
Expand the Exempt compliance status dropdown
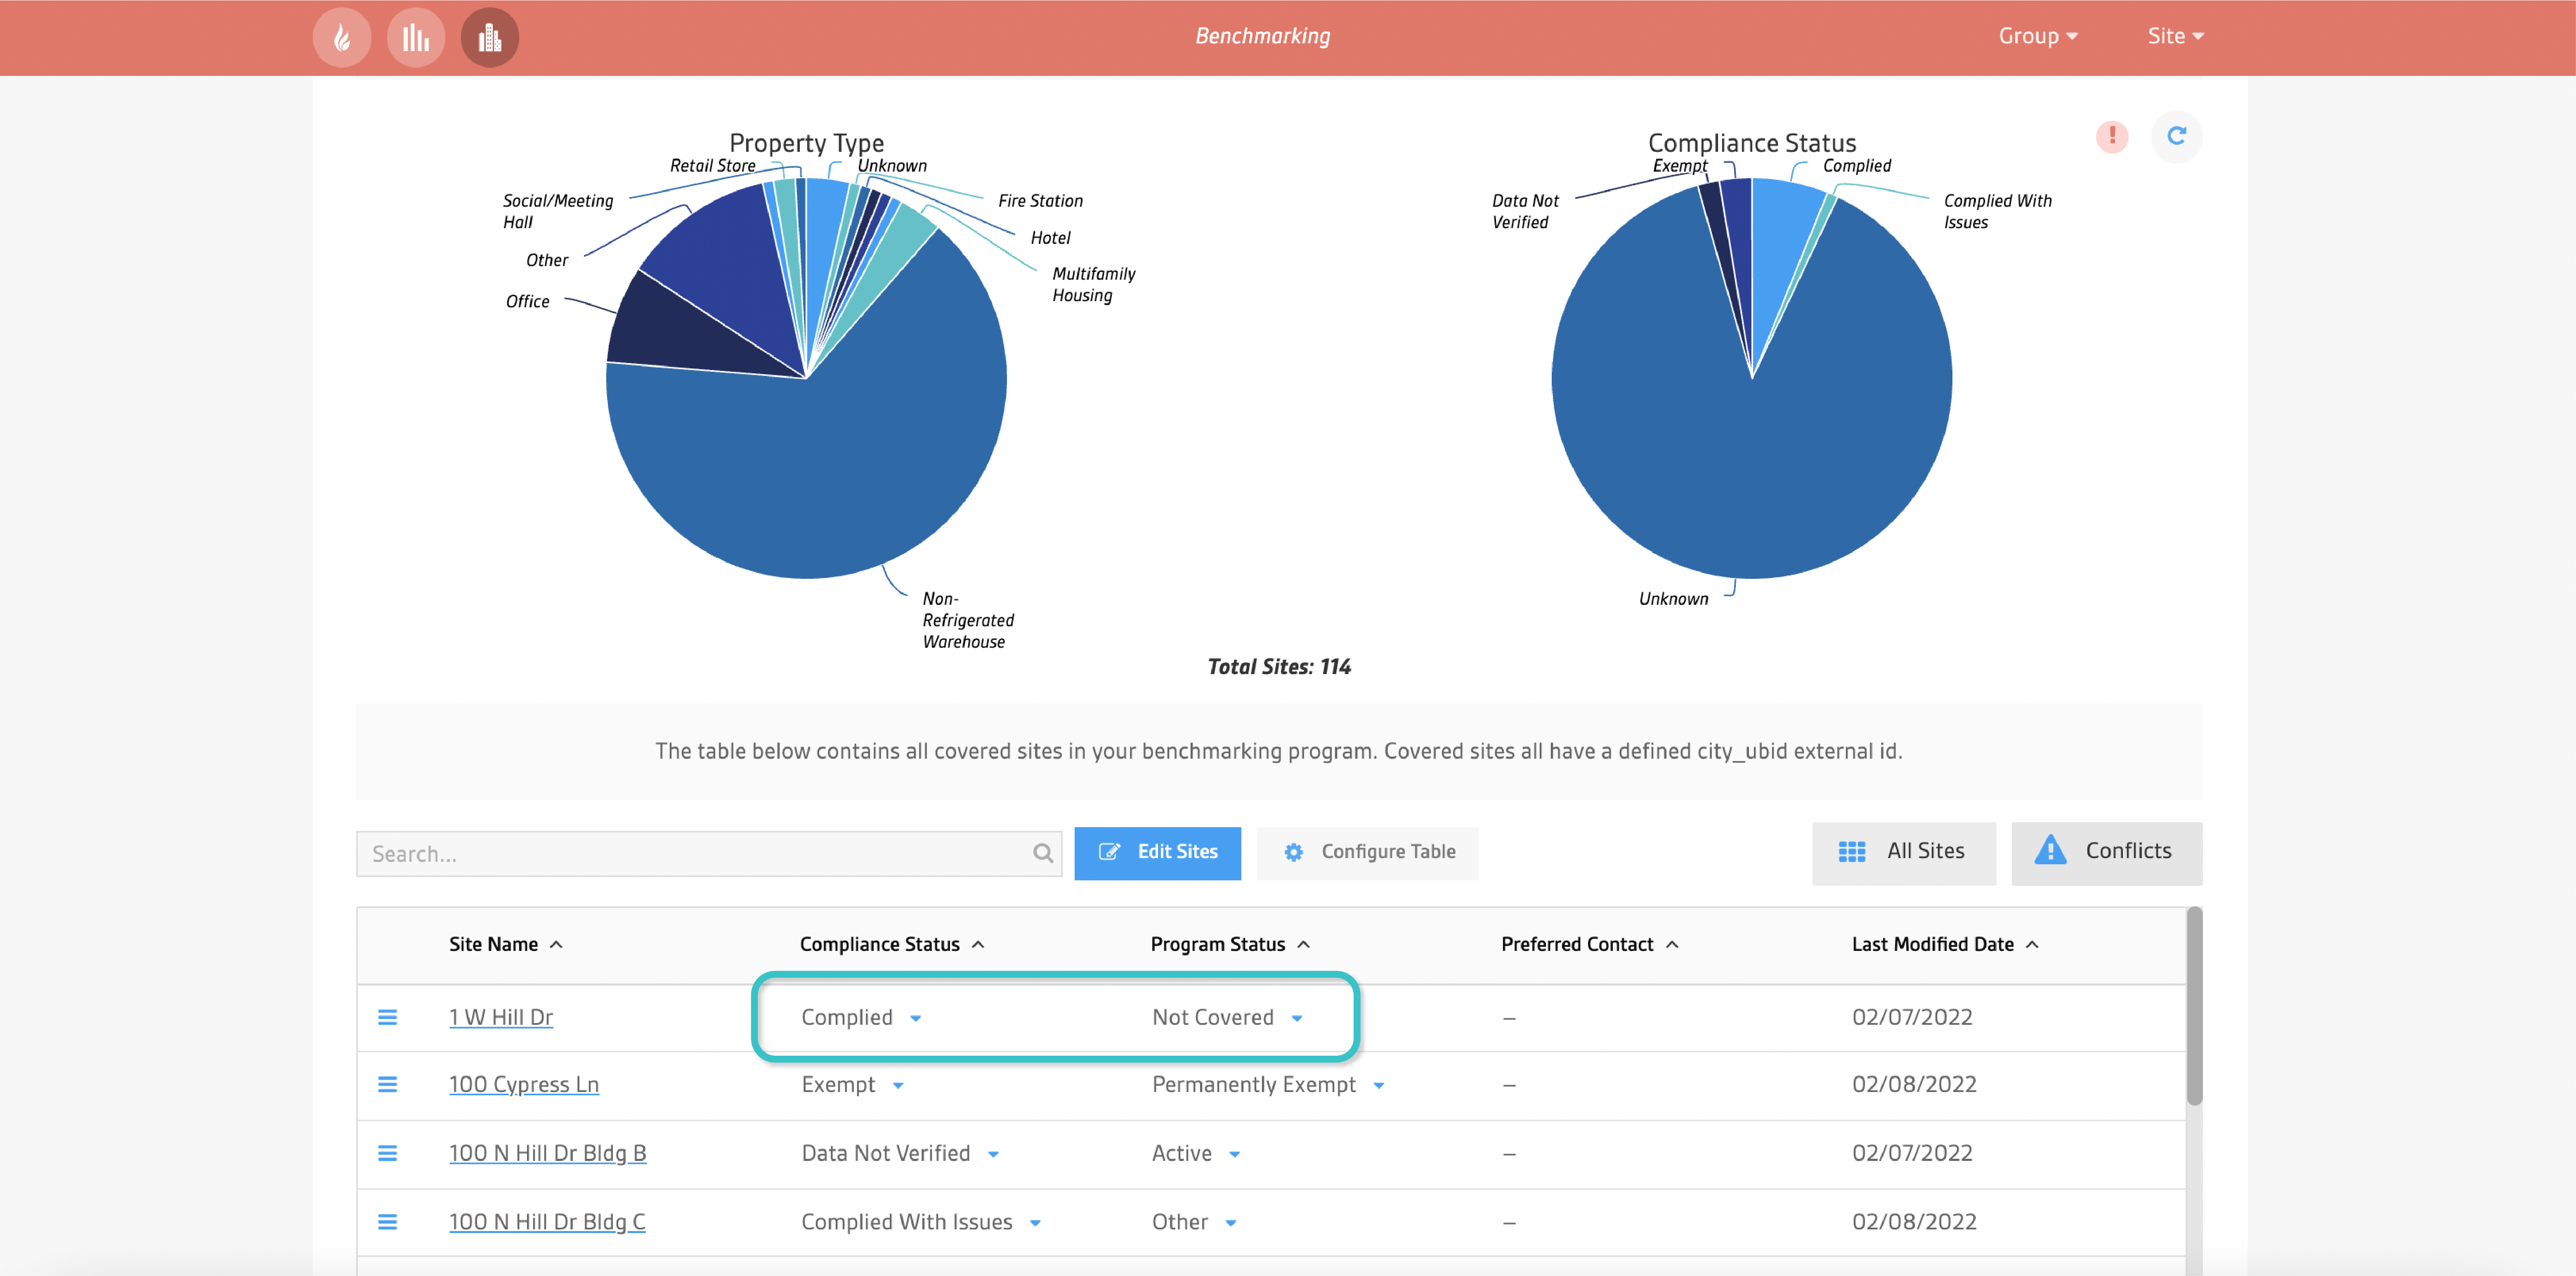tap(898, 1086)
